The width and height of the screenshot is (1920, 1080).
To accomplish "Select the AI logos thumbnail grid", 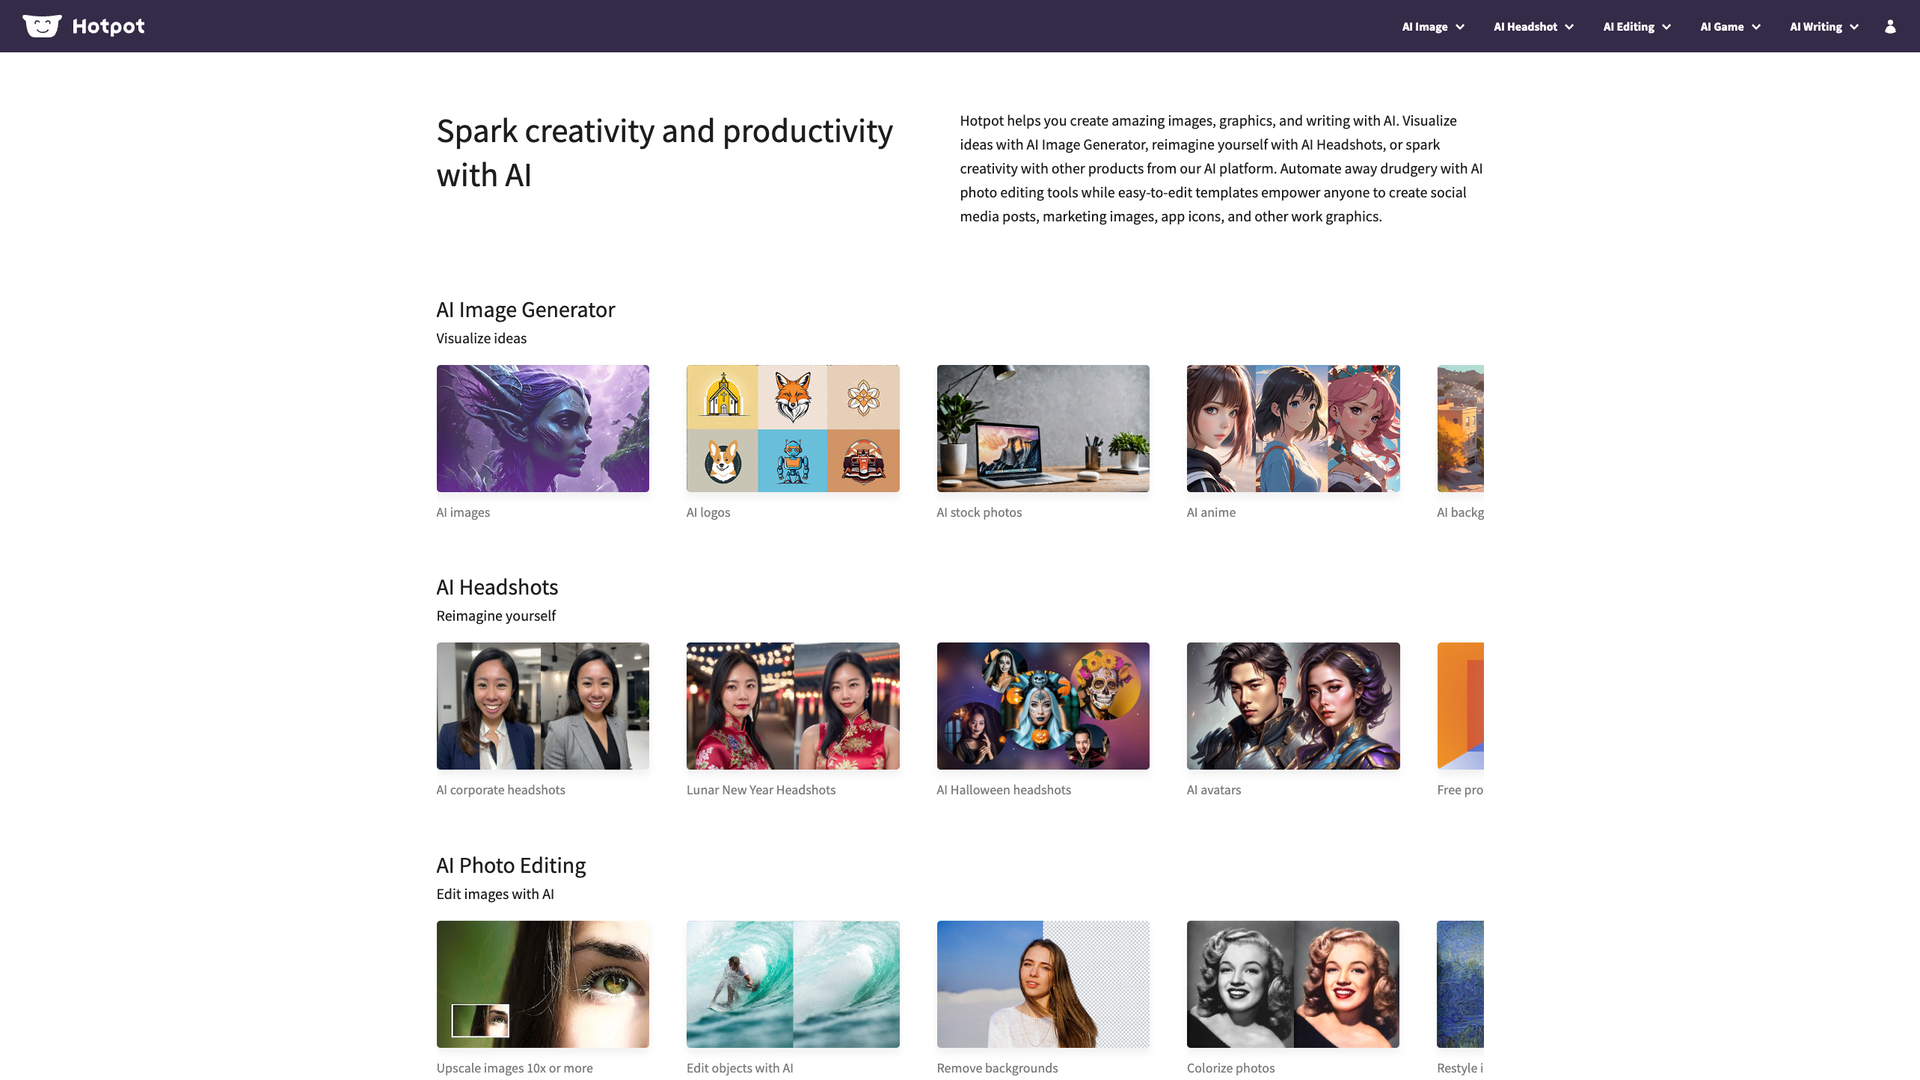I will coord(793,428).
